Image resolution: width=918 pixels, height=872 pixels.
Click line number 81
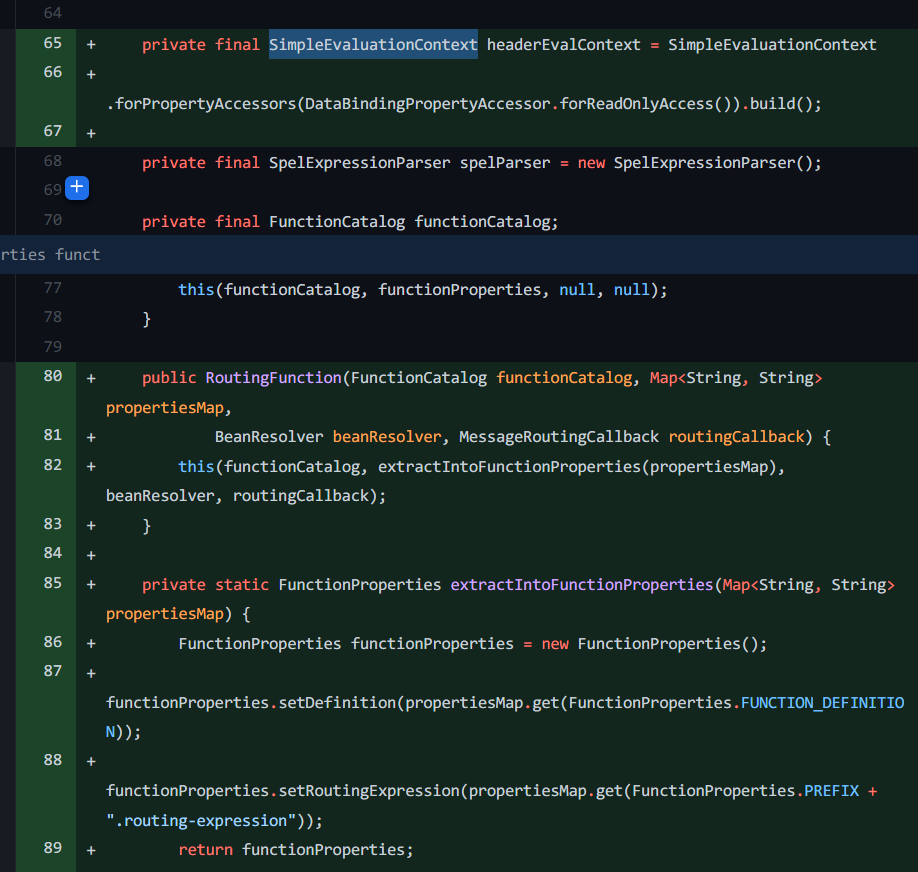(53, 435)
